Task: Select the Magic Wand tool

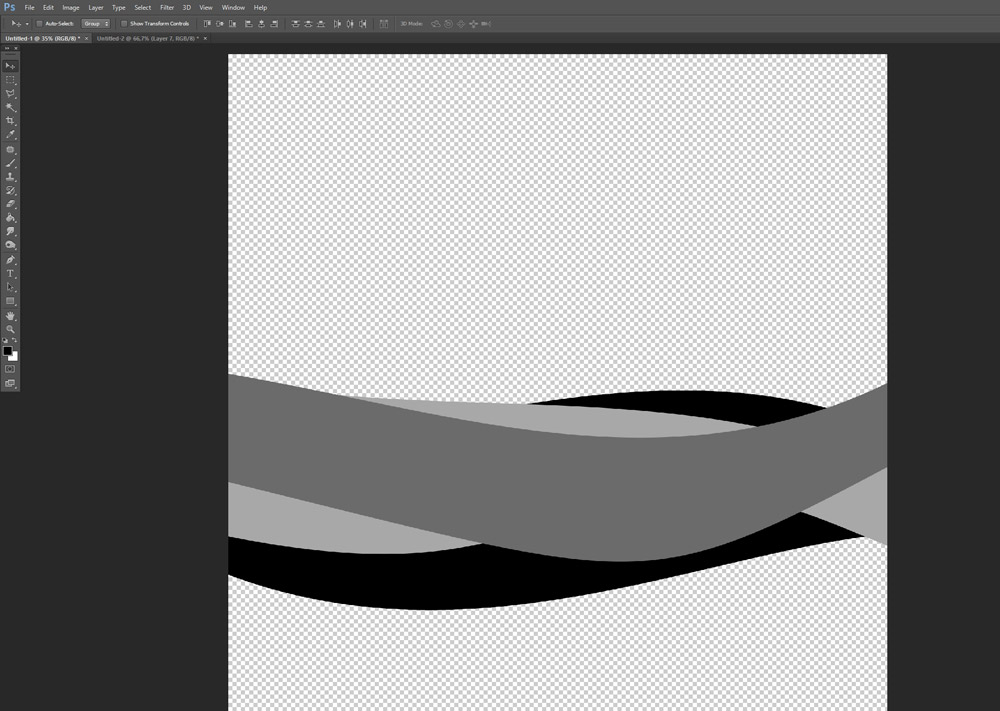Action: point(11,106)
